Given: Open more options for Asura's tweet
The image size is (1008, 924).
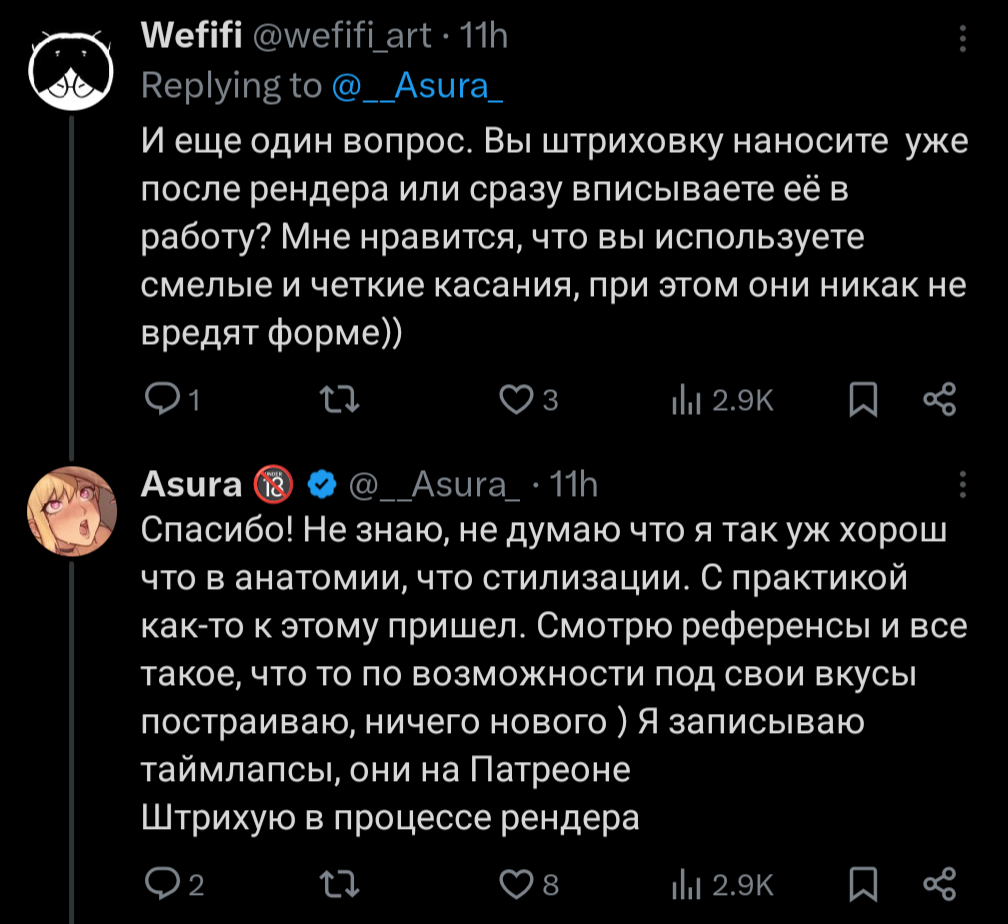Looking at the screenshot, I should coord(962,485).
